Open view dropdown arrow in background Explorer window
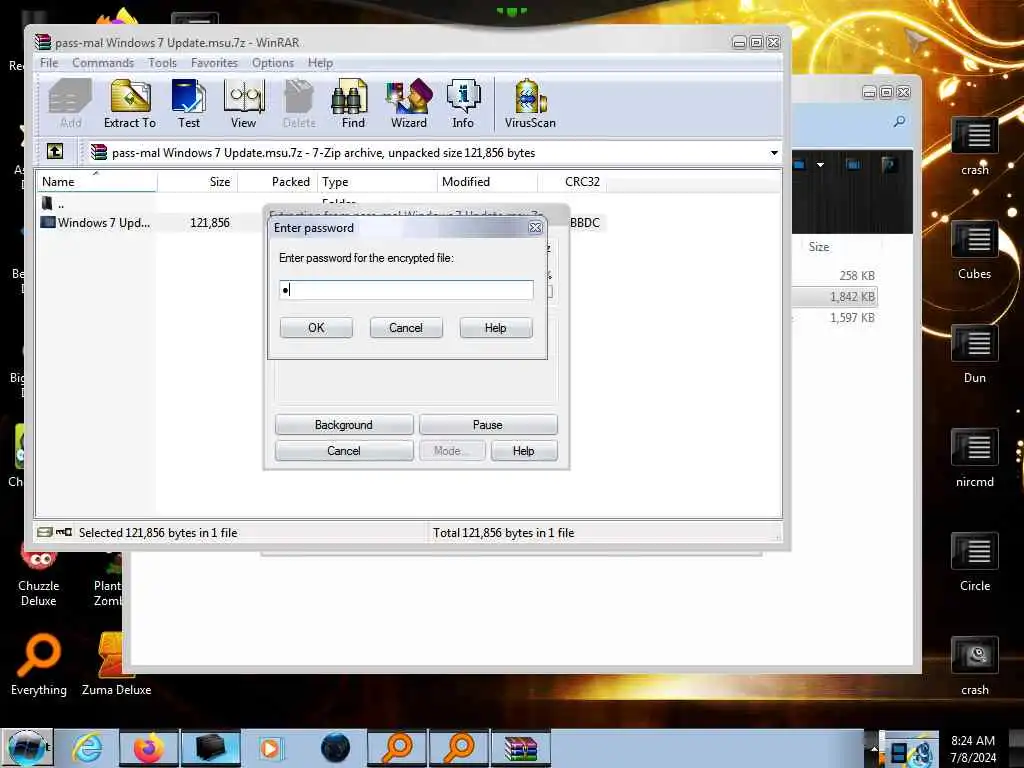Viewport: 1024px width, 768px height. pyautogui.click(x=820, y=165)
